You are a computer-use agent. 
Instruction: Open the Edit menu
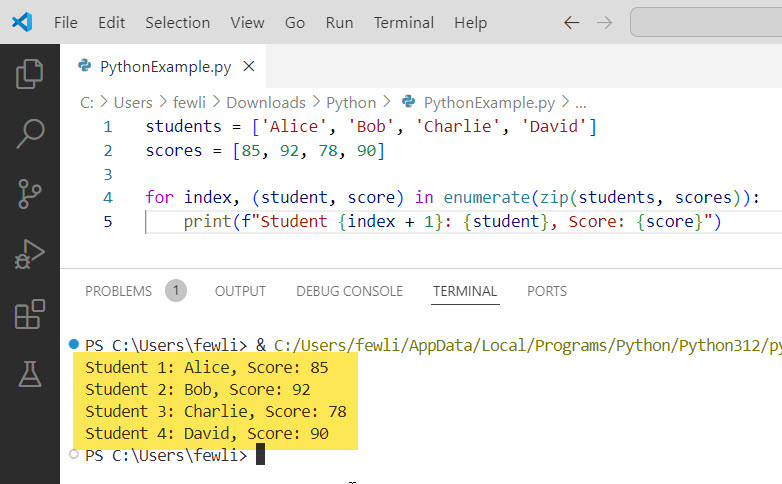point(111,22)
